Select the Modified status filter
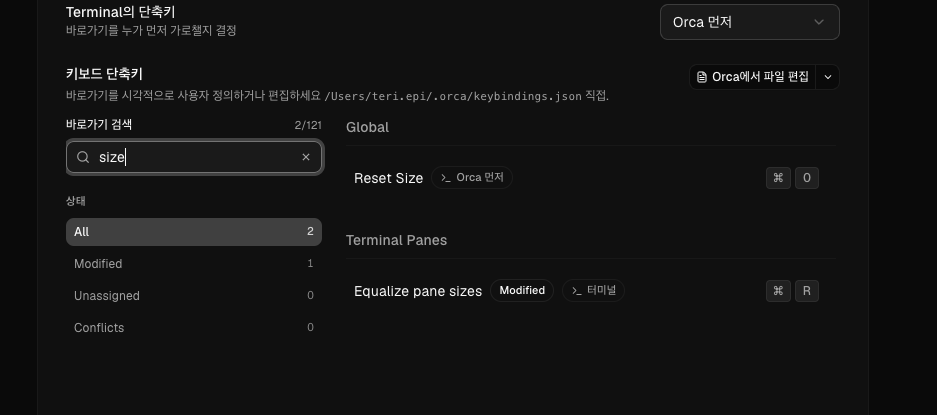The image size is (937, 415). coord(194,264)
